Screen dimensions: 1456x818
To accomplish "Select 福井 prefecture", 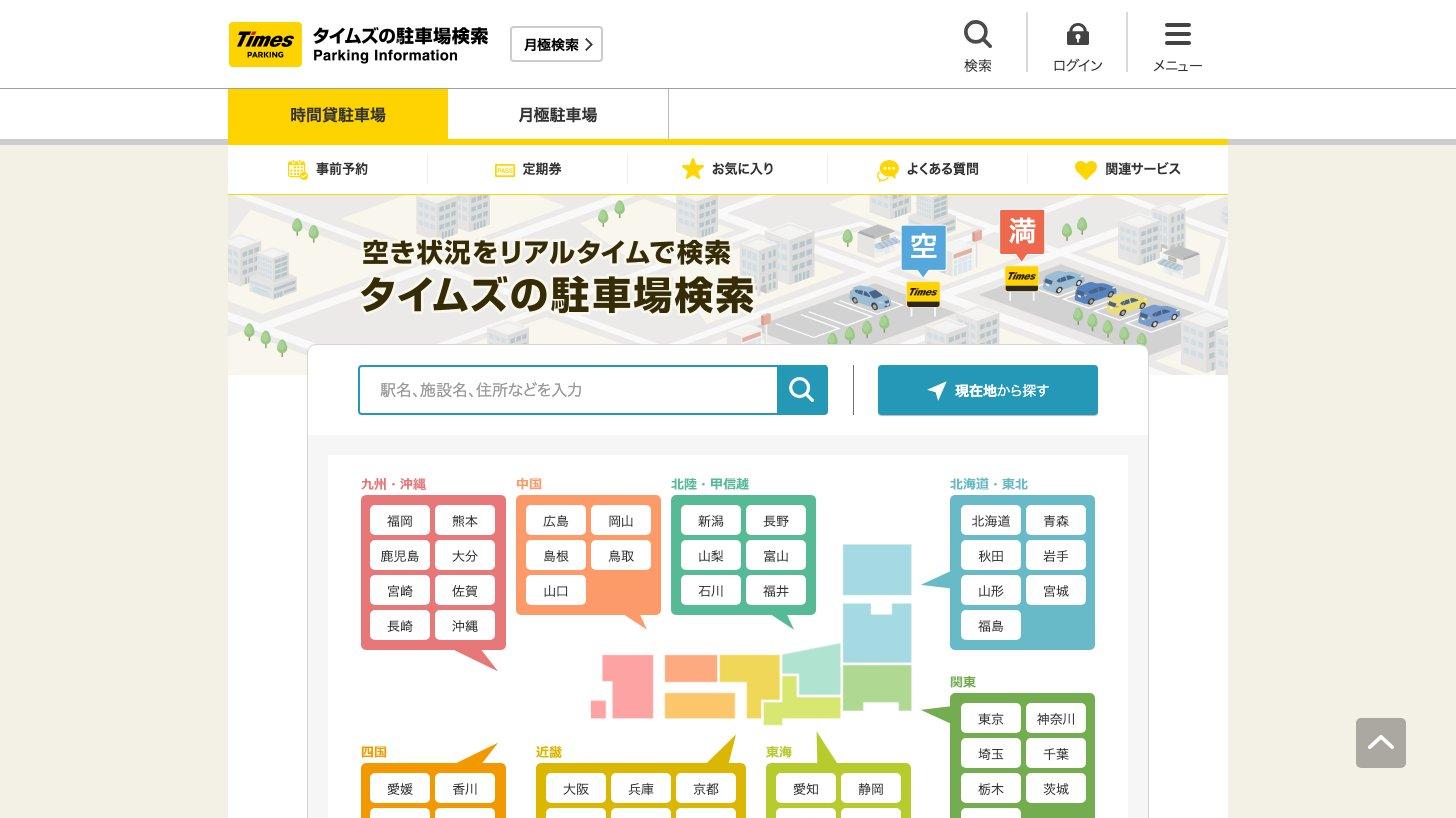I will (x=776, y=591).
